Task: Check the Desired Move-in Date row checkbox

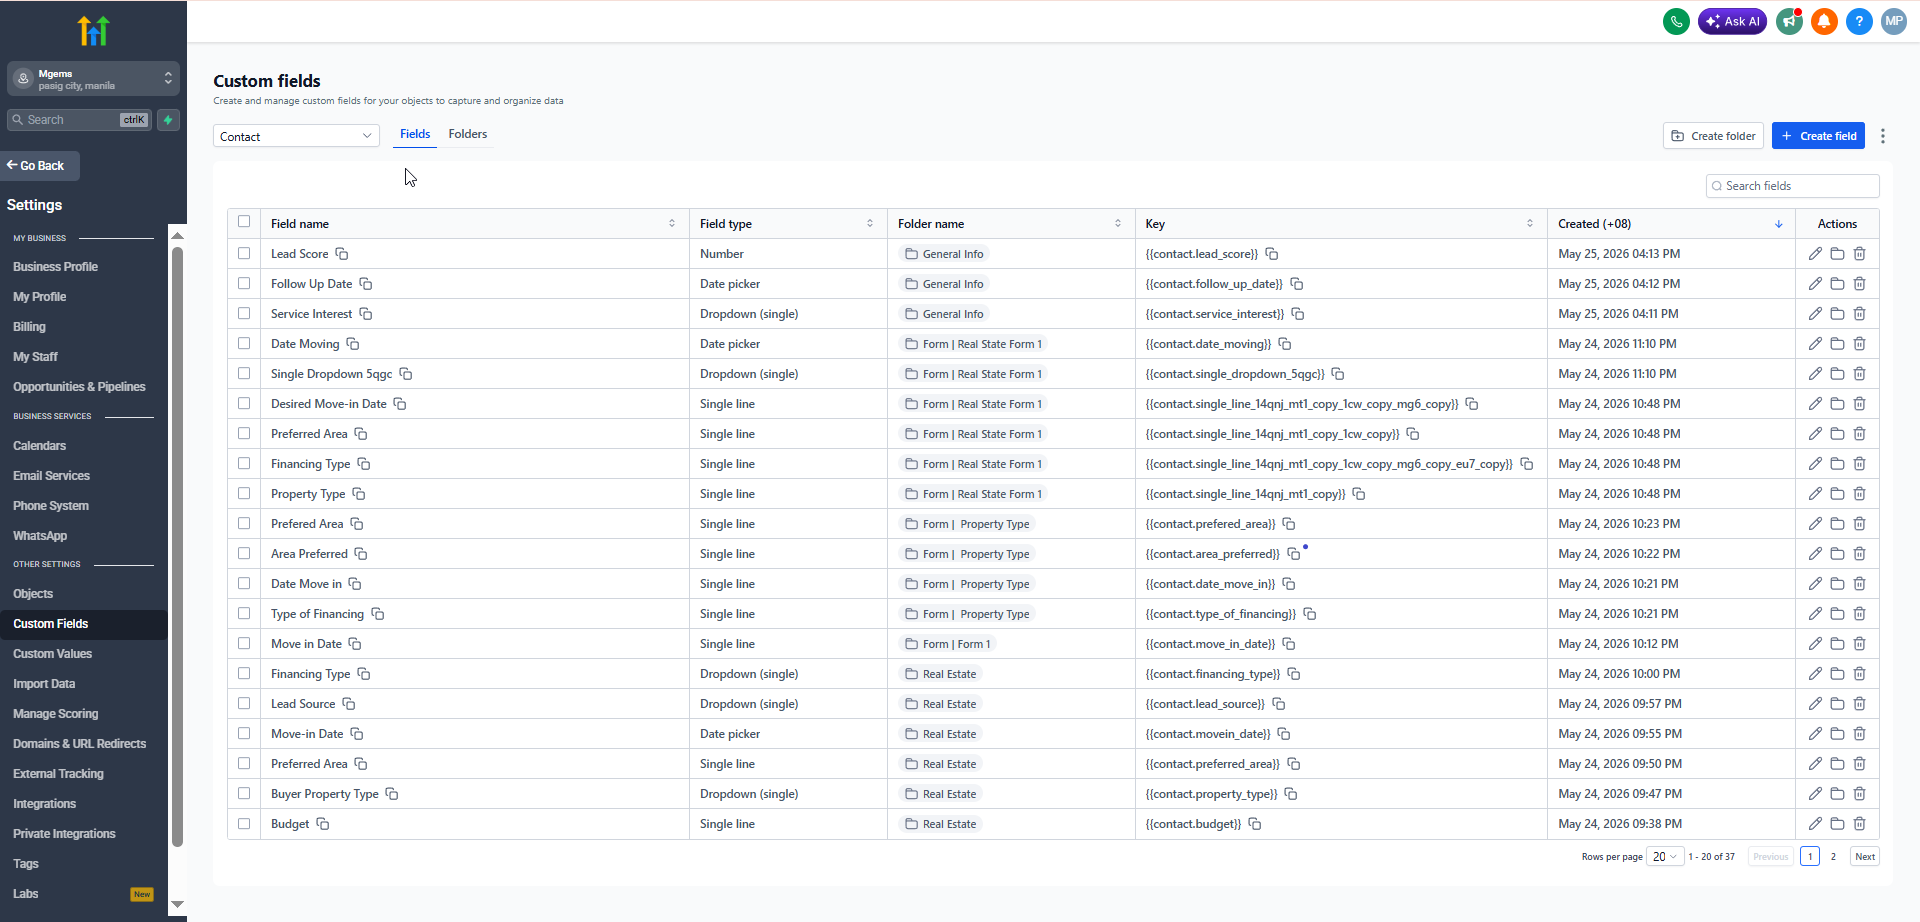Action: 244,404
